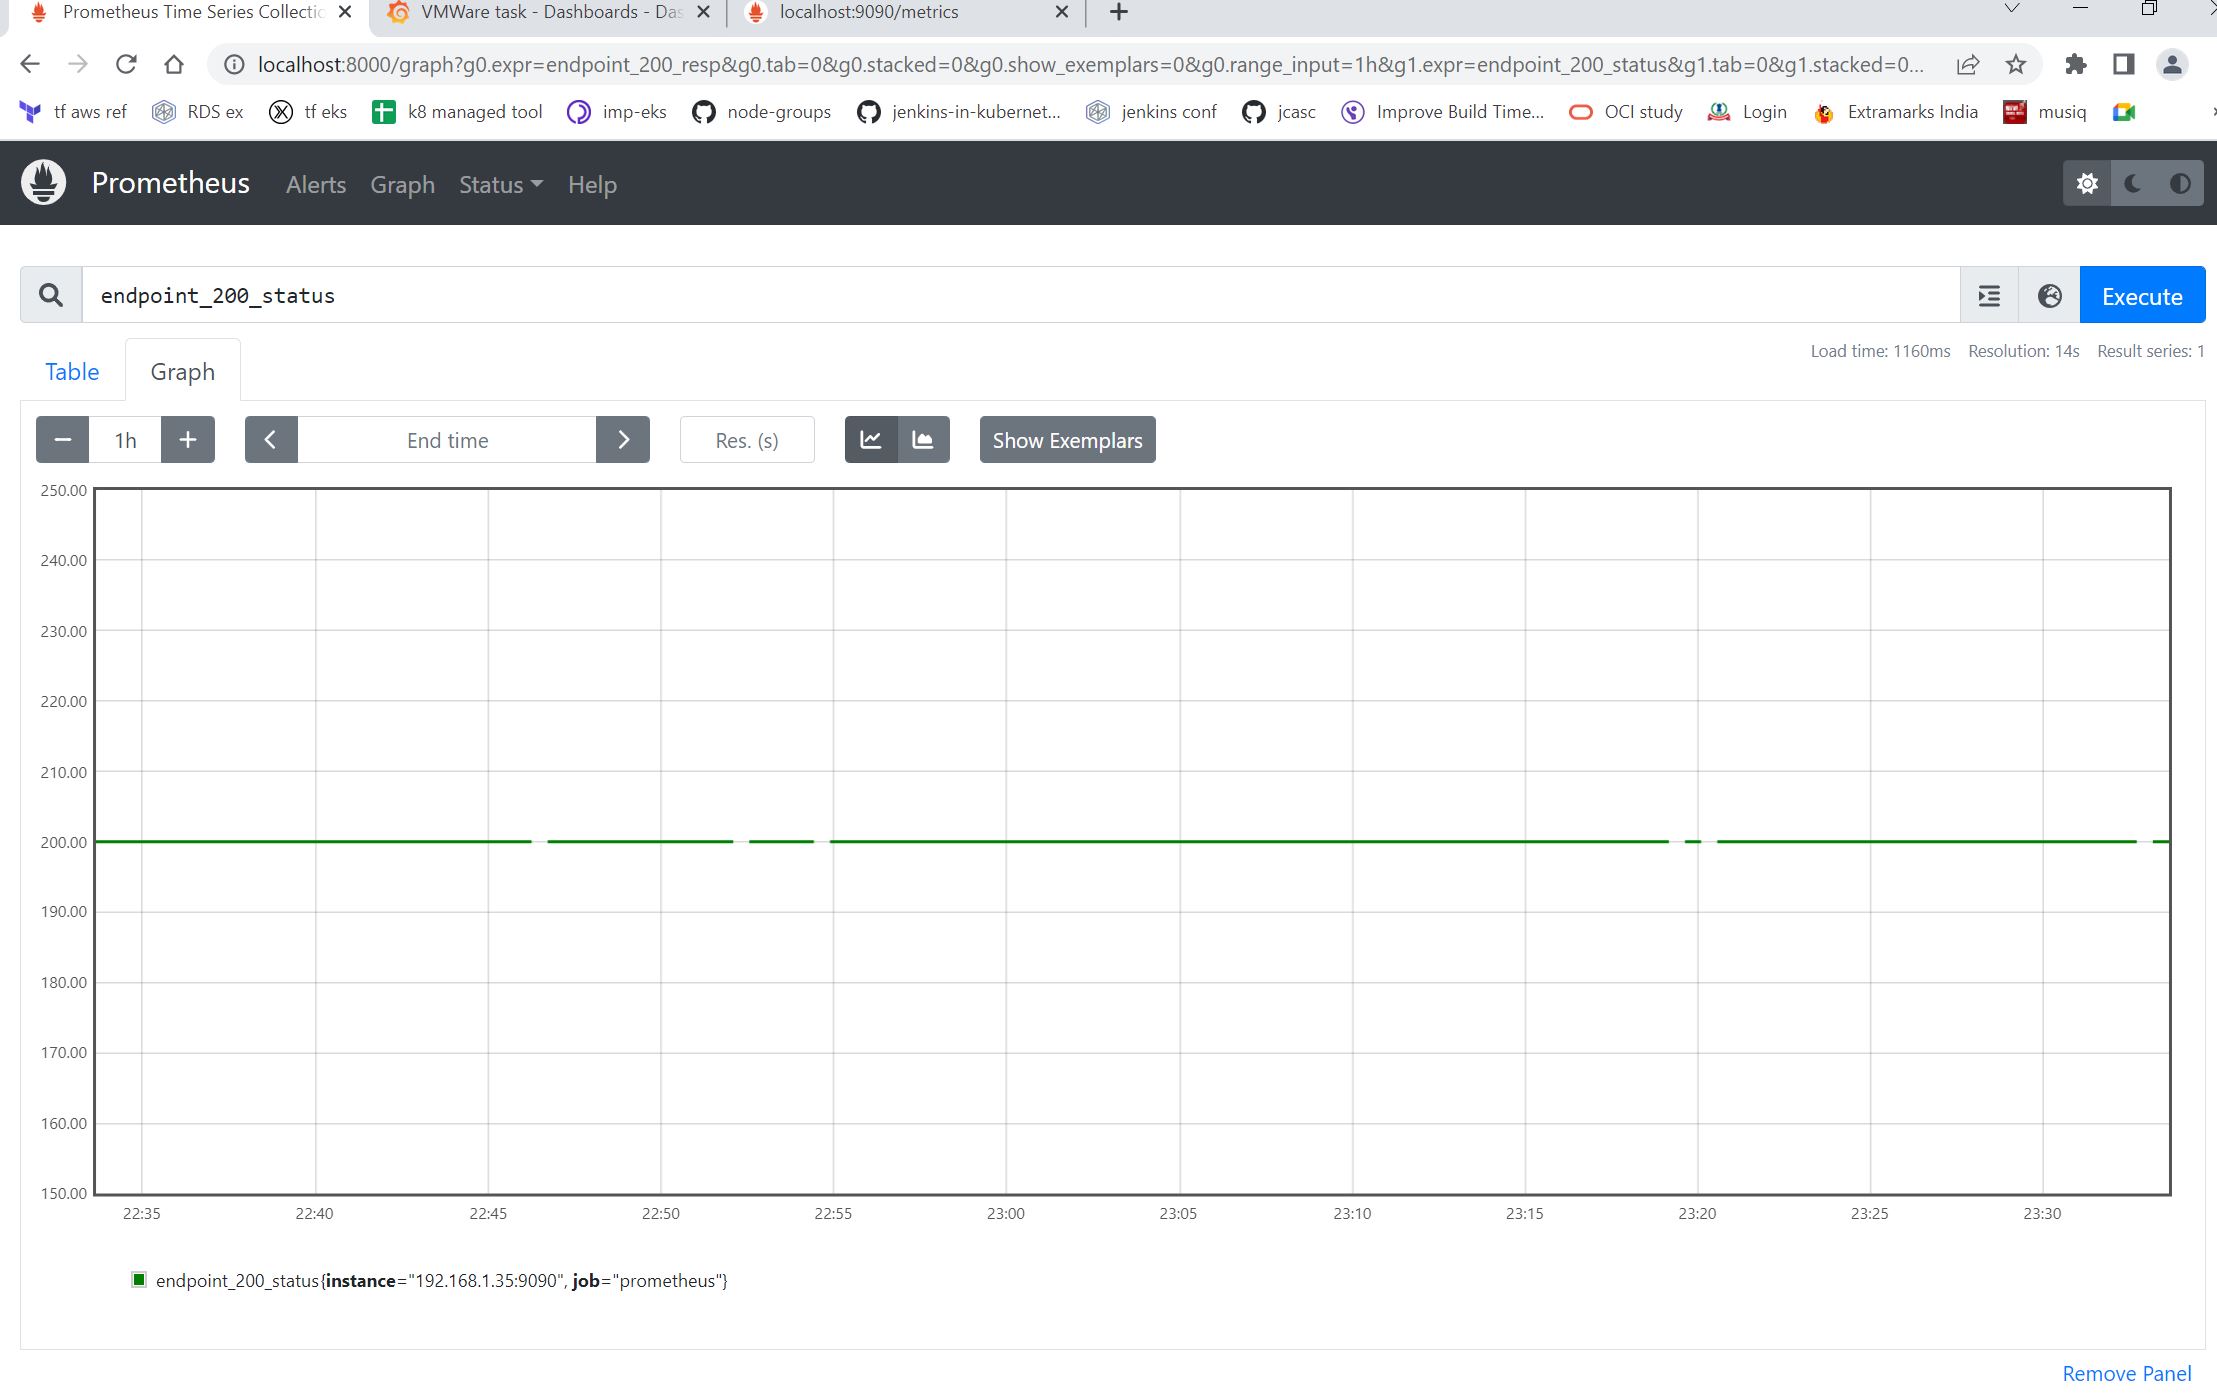Open the browser home page
Viewport: 2217px width, 1397px height.
174,64
